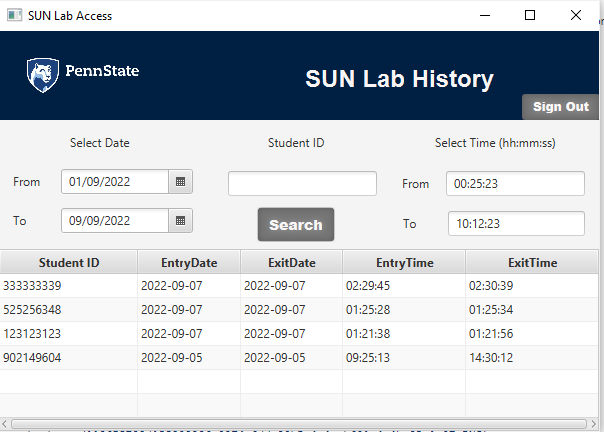Click exit time cell 01:25:34
Screen dimensions: 604x432
(532, 309)
